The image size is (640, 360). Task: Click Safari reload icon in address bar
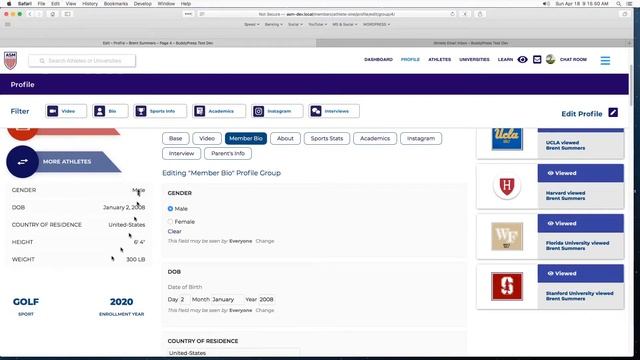pos(452,14)
